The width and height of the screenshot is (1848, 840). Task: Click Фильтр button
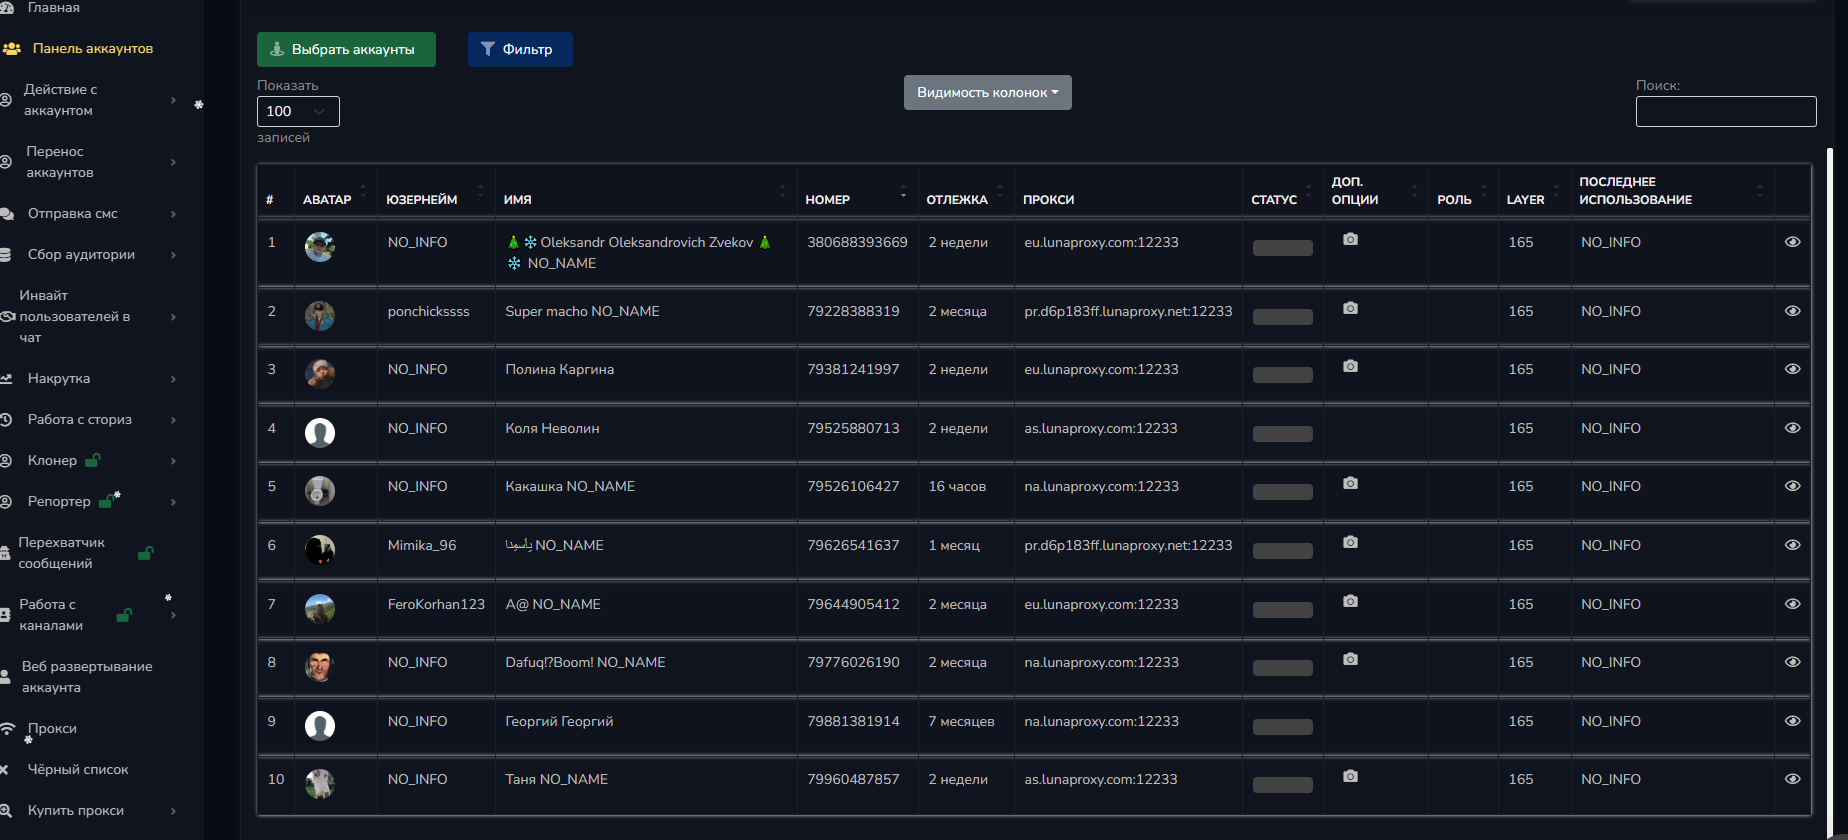[x=520, y=49]
